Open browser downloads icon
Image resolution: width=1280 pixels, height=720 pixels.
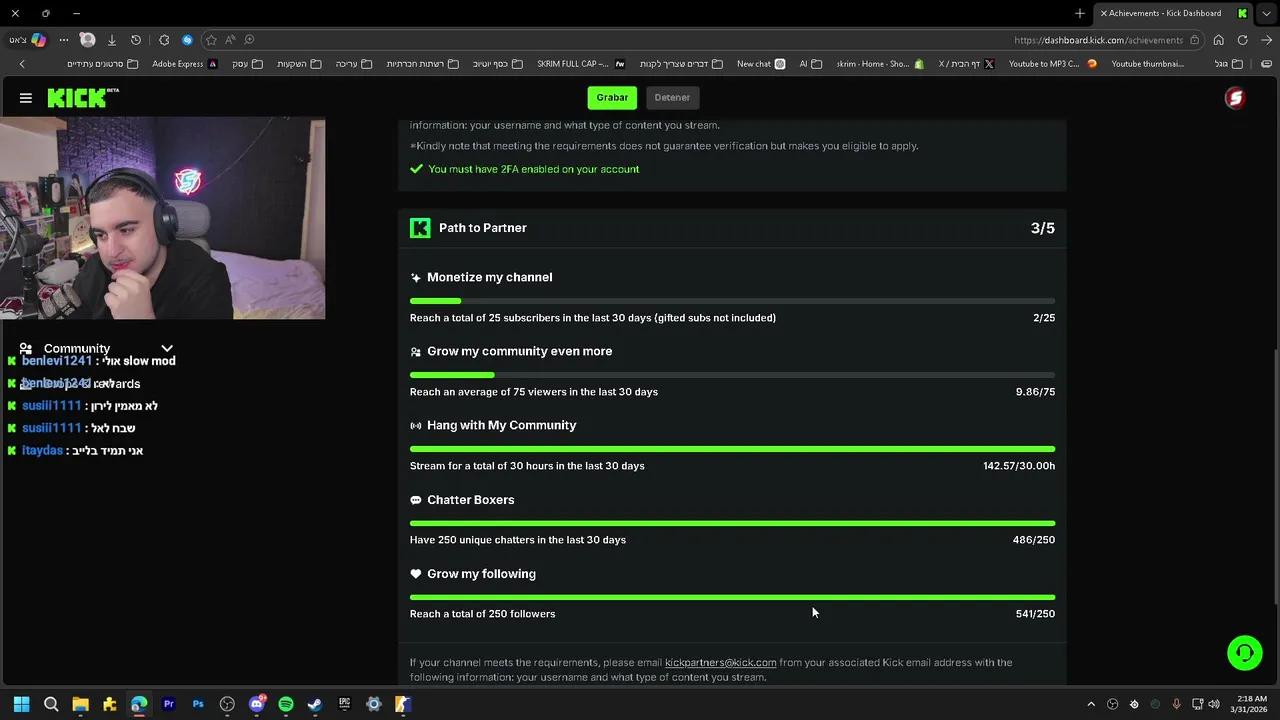point(112,40)
